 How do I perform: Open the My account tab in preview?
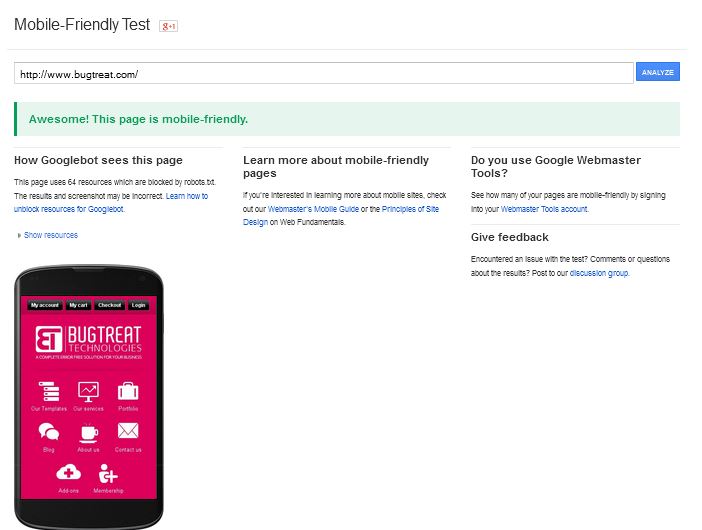click(x=45, y=305)
